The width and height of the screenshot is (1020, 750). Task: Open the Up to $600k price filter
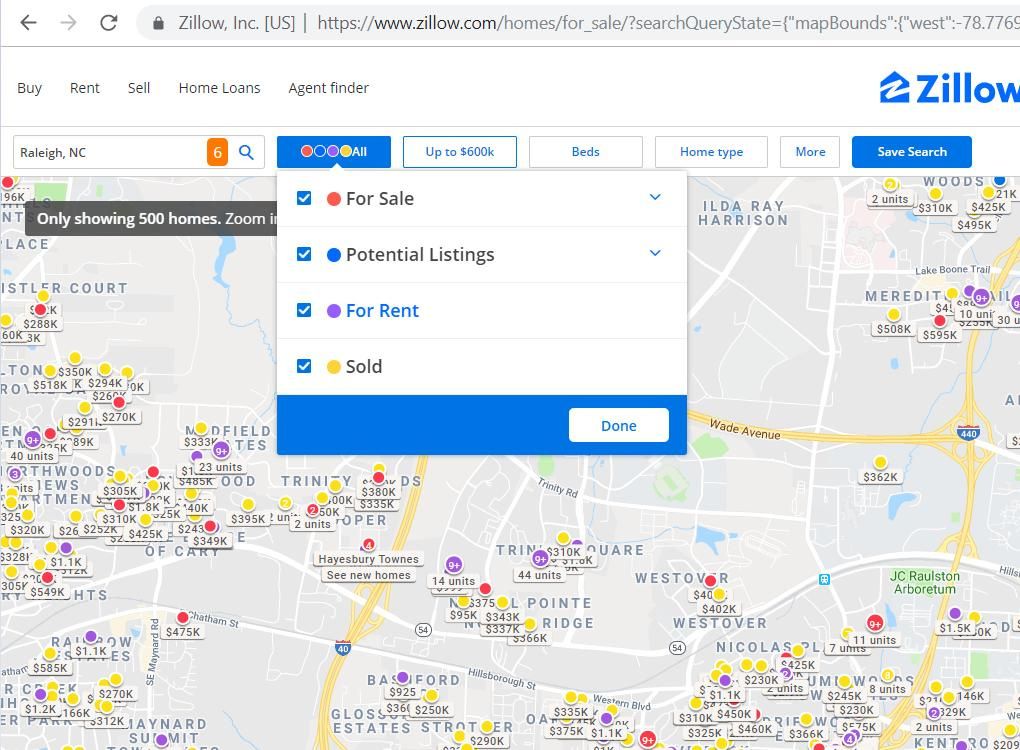[x=460, y=152]
